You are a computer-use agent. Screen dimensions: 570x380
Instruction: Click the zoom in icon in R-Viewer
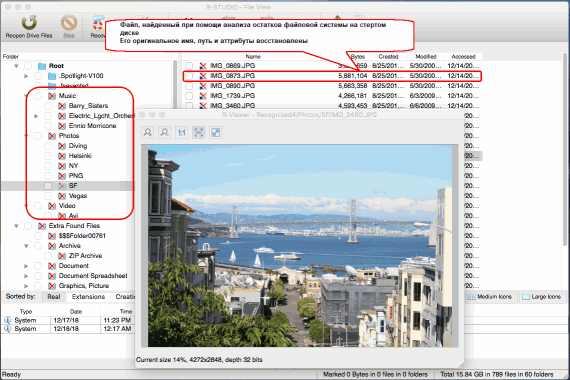[x=148, y=132]
